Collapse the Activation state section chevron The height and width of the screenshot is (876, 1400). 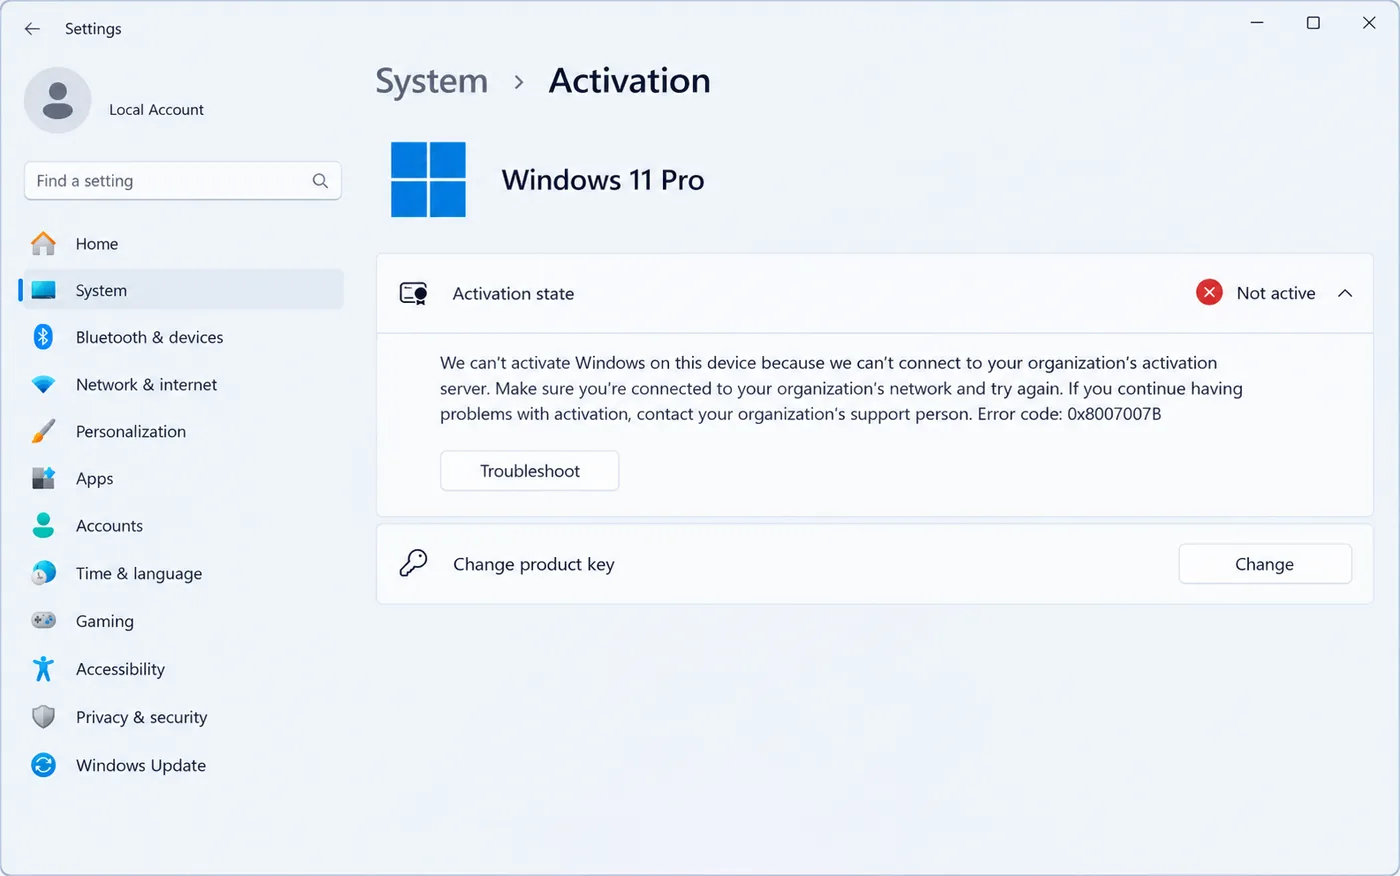[1345, 293]
